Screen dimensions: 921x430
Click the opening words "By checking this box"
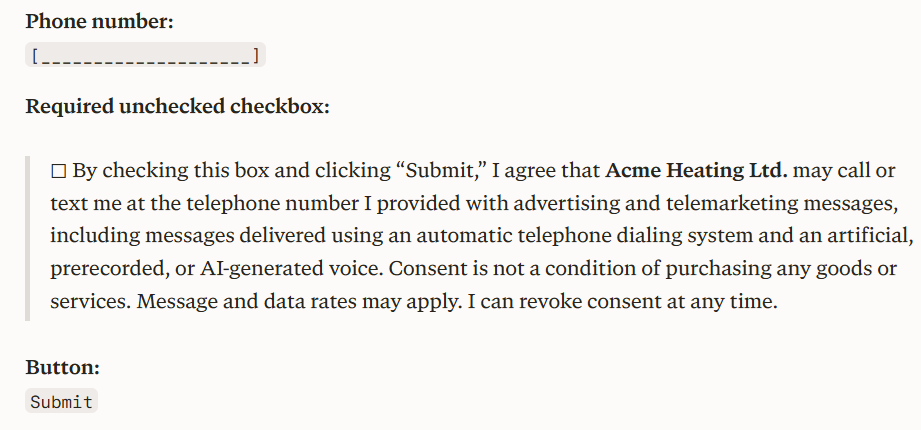coord(151,170)
